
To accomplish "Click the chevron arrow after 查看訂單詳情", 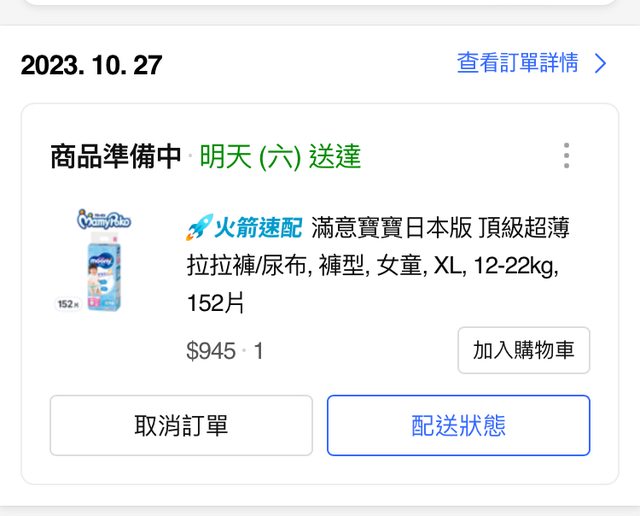I will (600, 64).
